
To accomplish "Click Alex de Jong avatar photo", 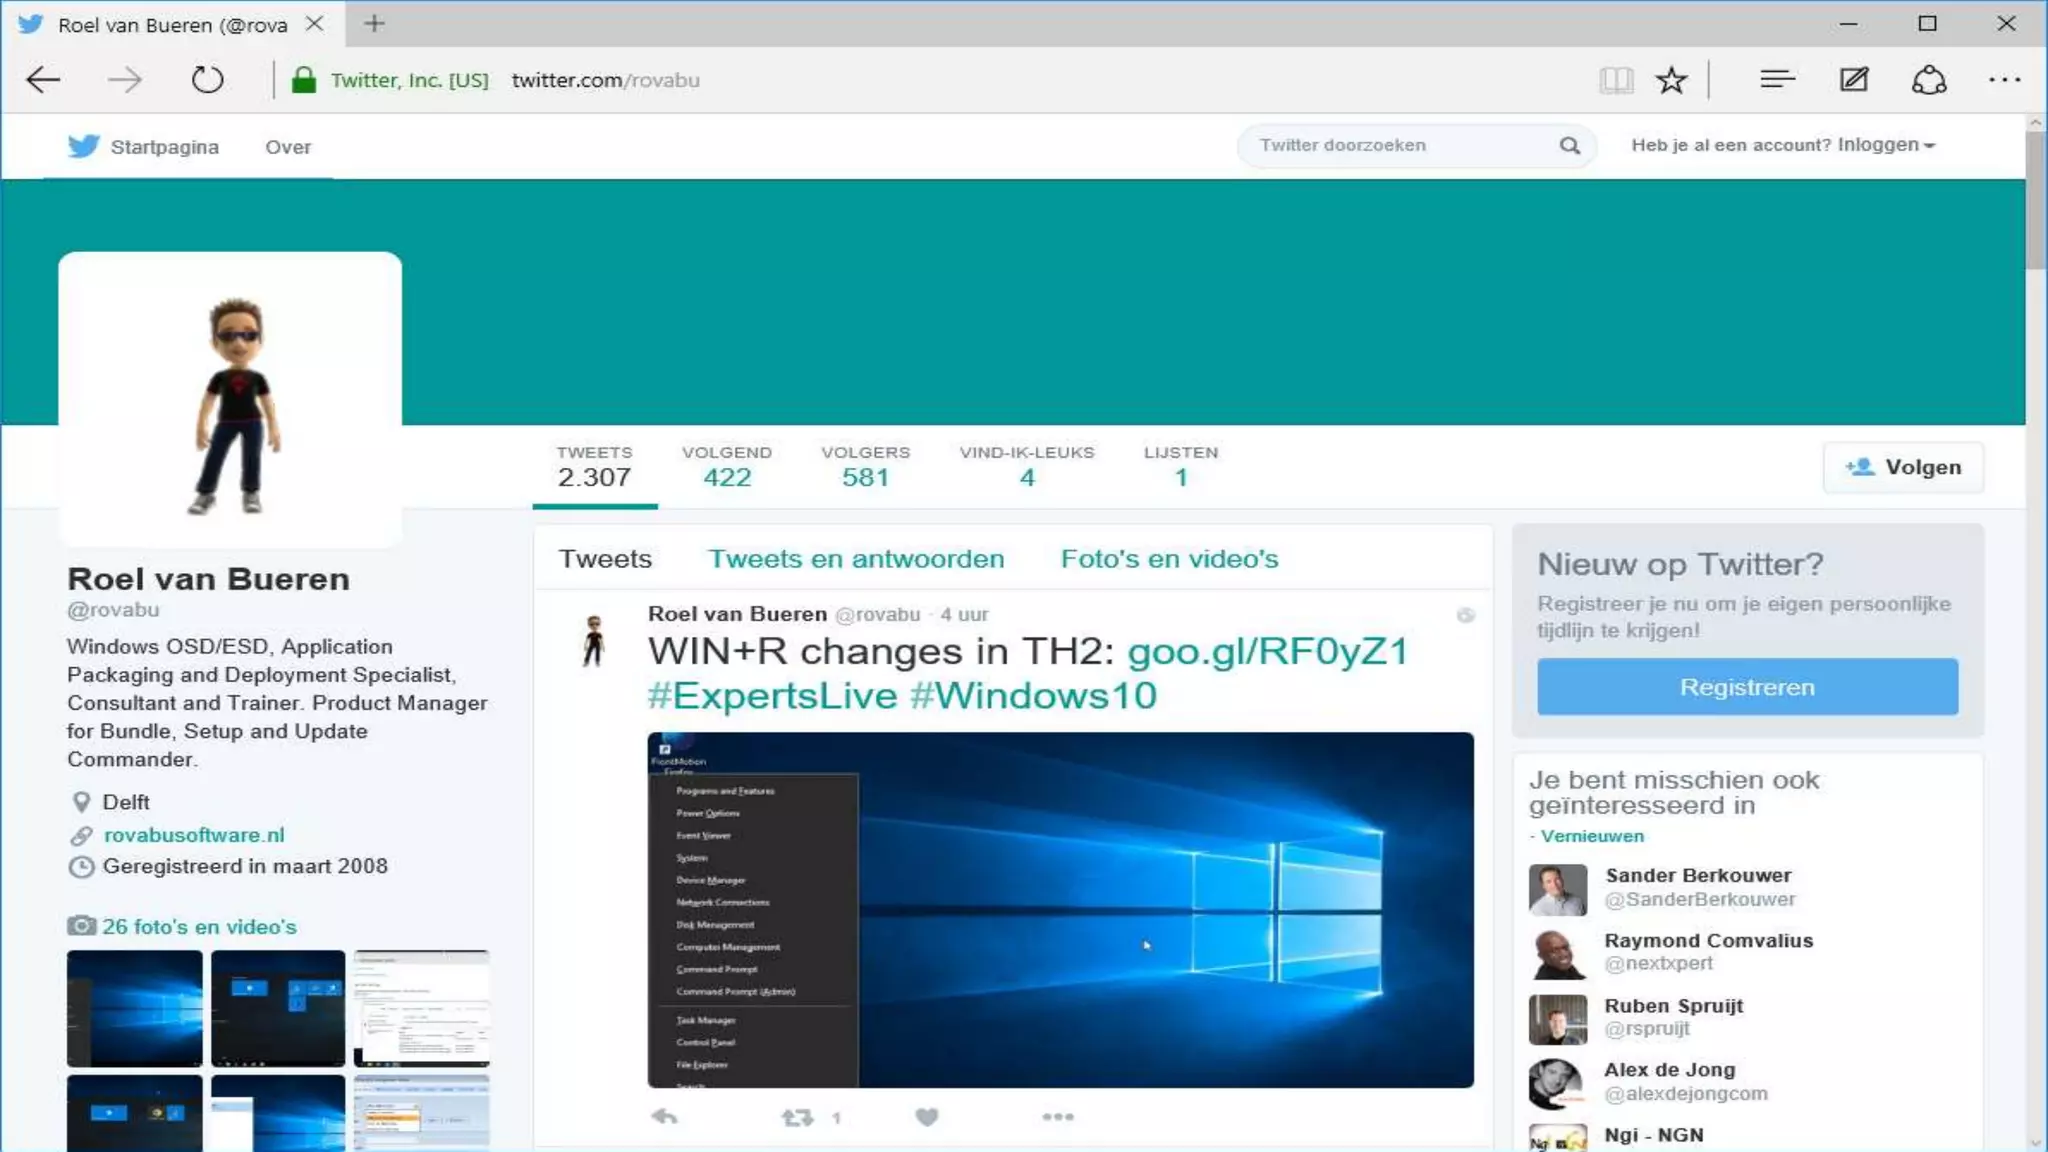I will tap(1557, 1084).
